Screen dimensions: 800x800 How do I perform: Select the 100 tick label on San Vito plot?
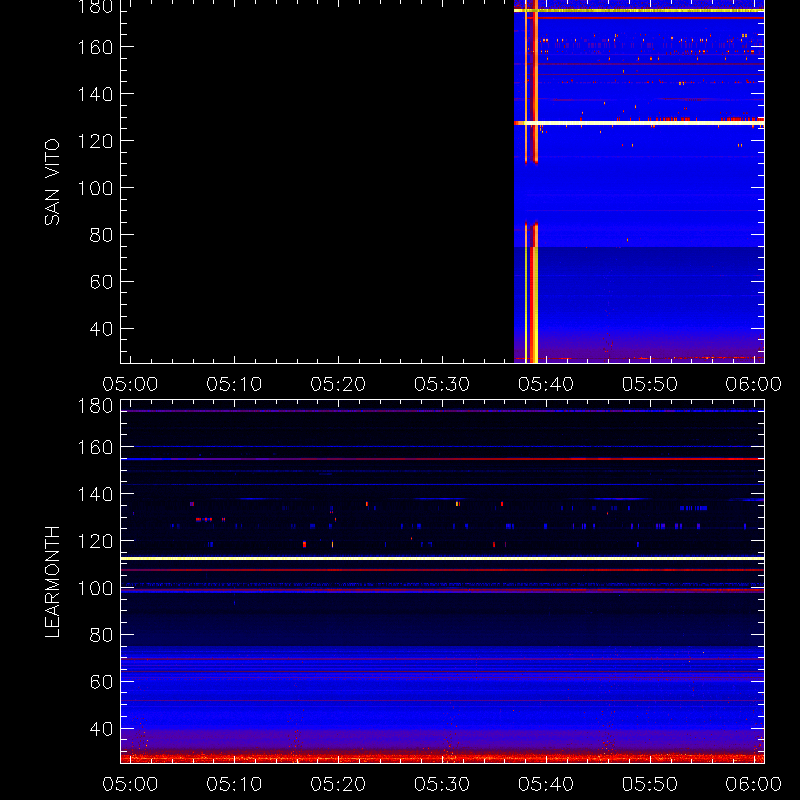coord(95,188)
